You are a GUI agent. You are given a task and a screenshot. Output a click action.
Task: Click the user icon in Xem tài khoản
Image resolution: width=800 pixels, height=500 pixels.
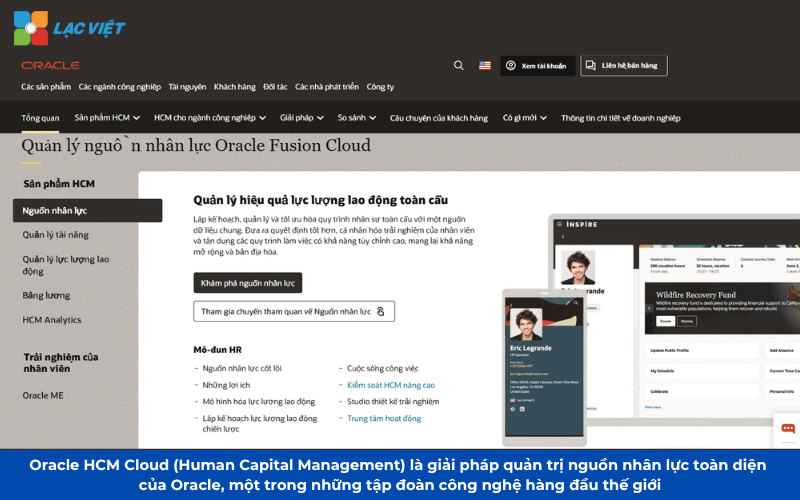tap(511, 65)
